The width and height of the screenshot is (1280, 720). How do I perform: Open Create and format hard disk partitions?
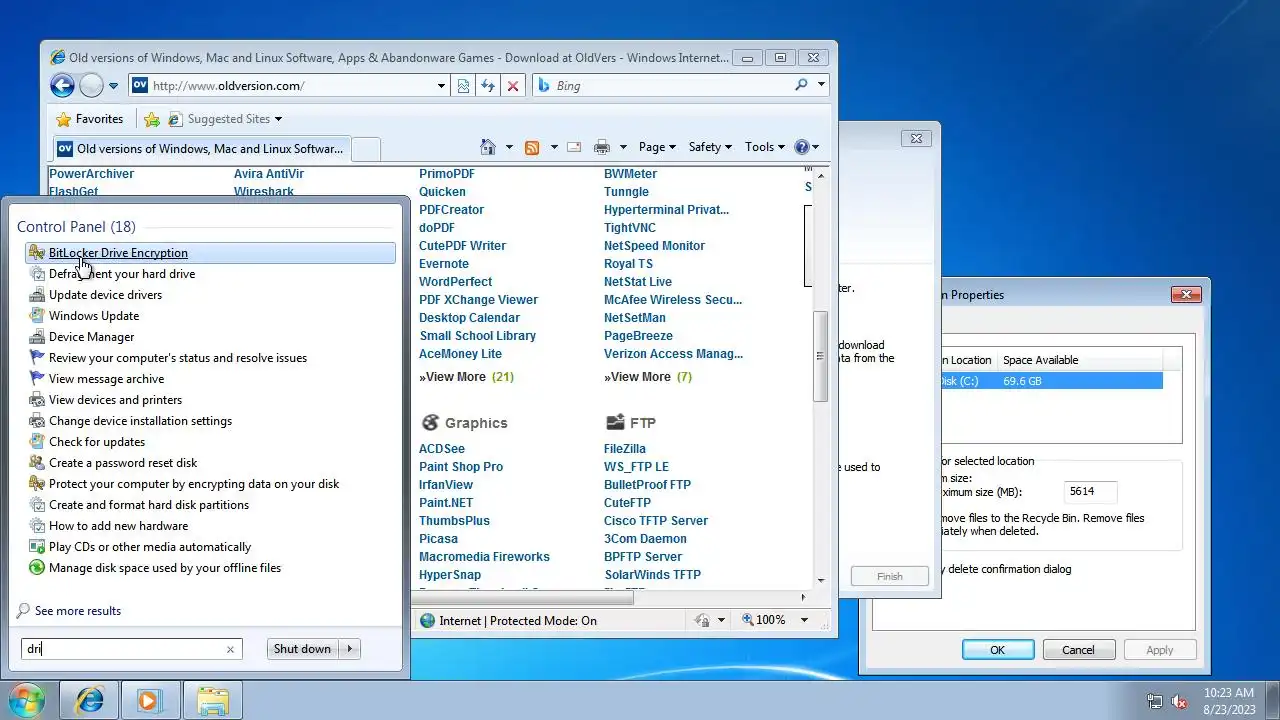(x=210, y=505)
